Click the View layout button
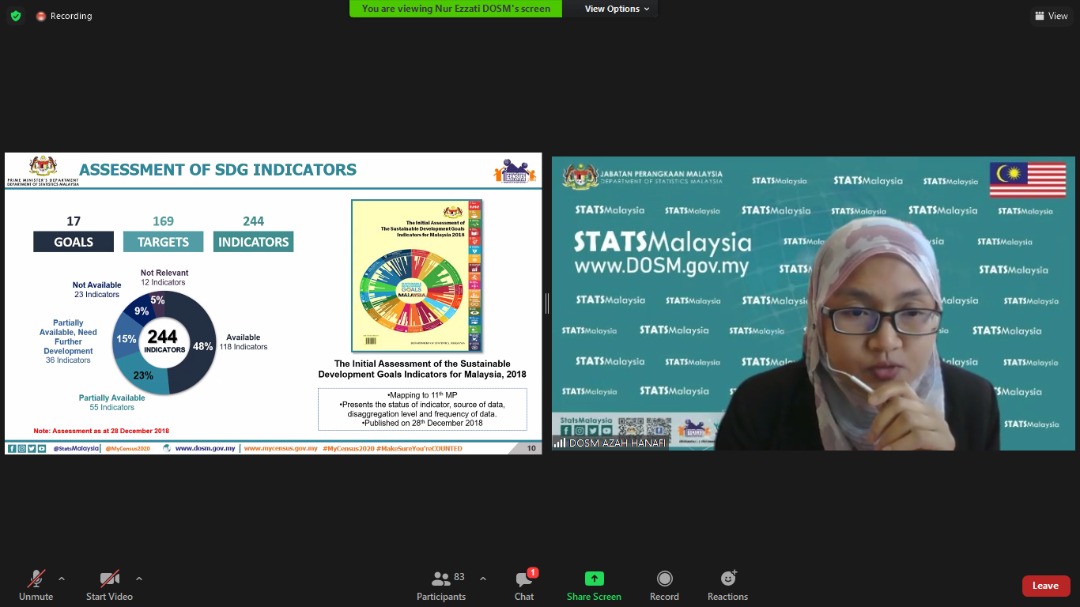 [1051, 16]
